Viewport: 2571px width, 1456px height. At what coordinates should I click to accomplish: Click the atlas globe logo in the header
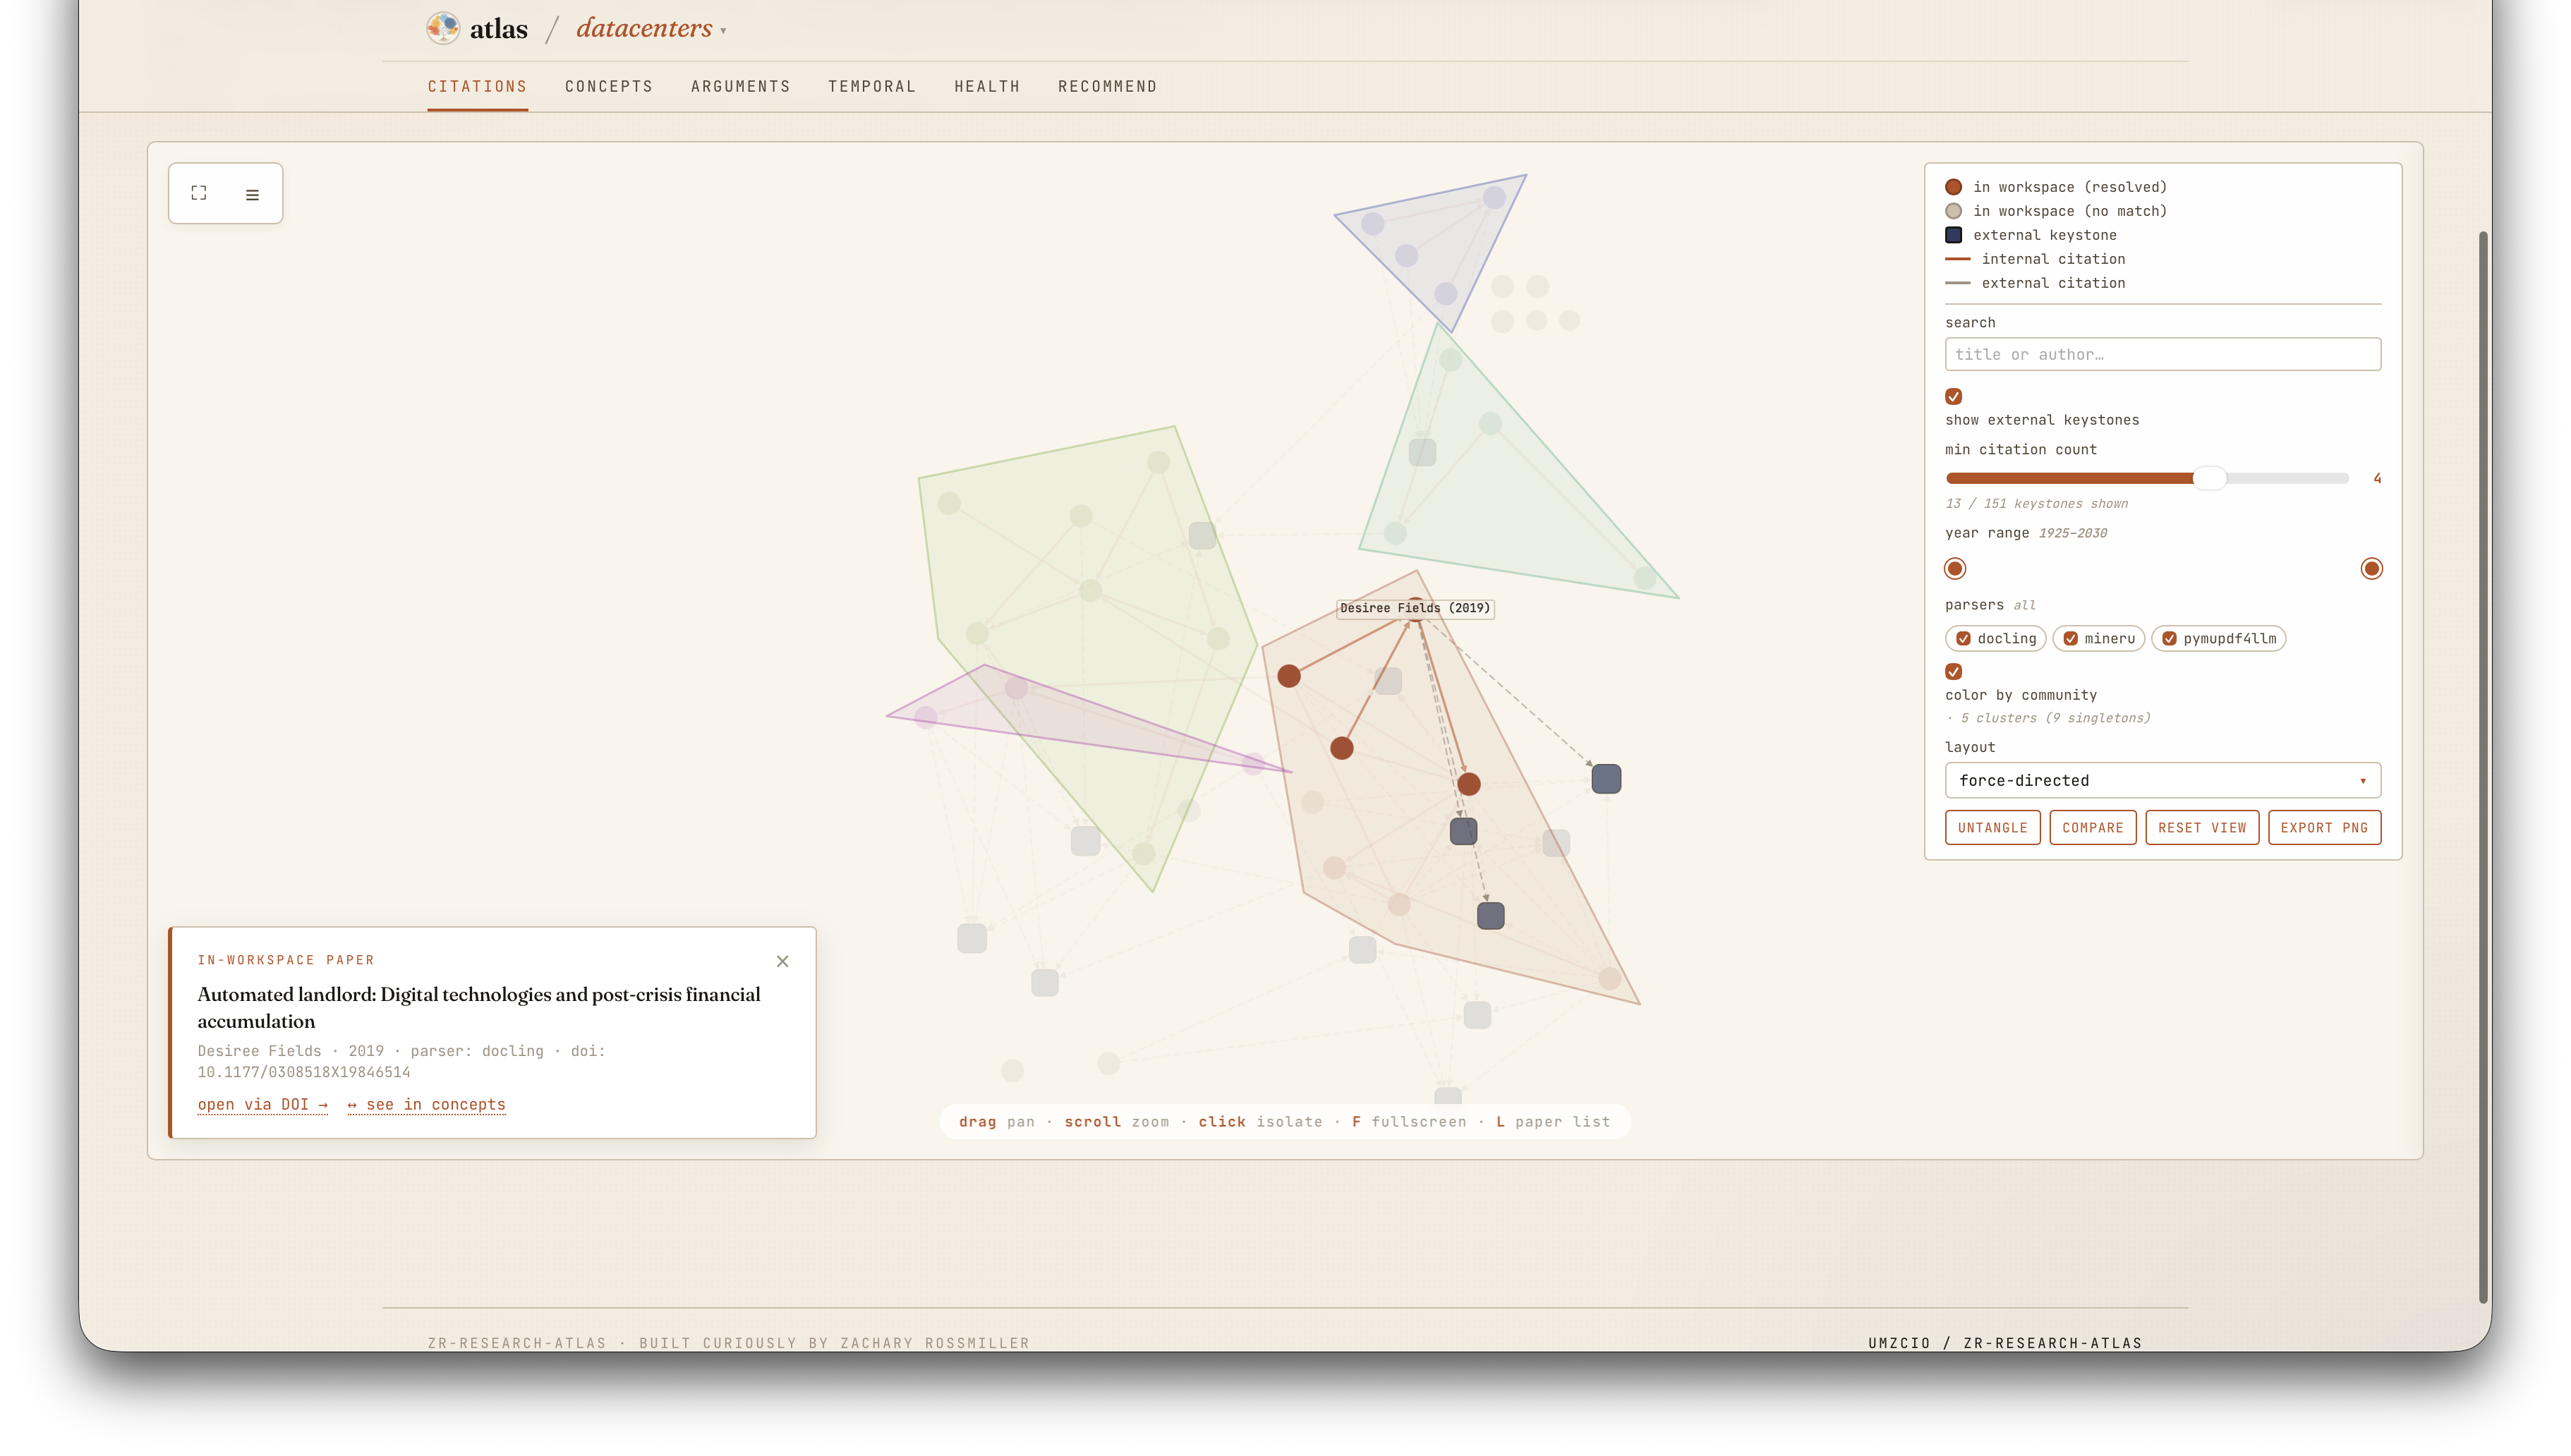point(442,27)
